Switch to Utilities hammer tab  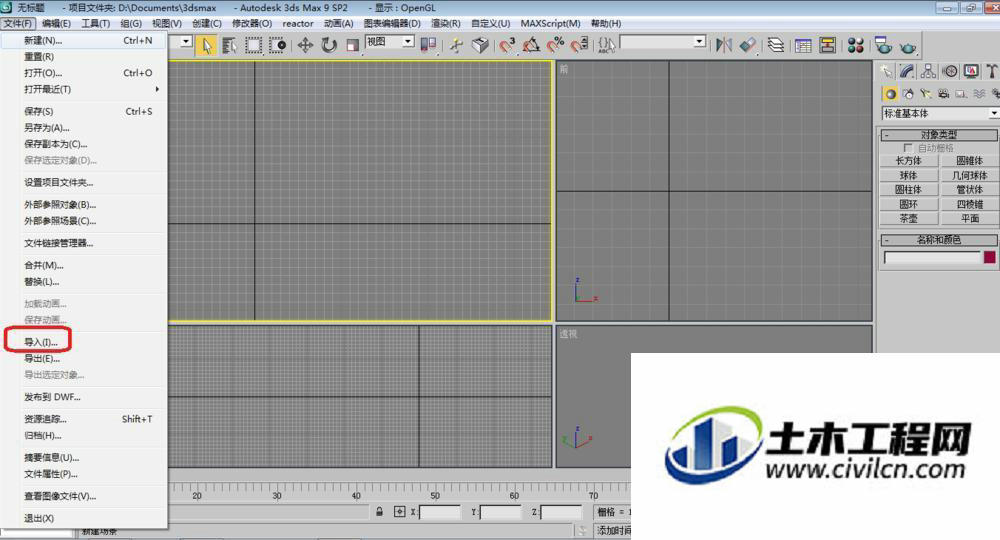[992, 71]
